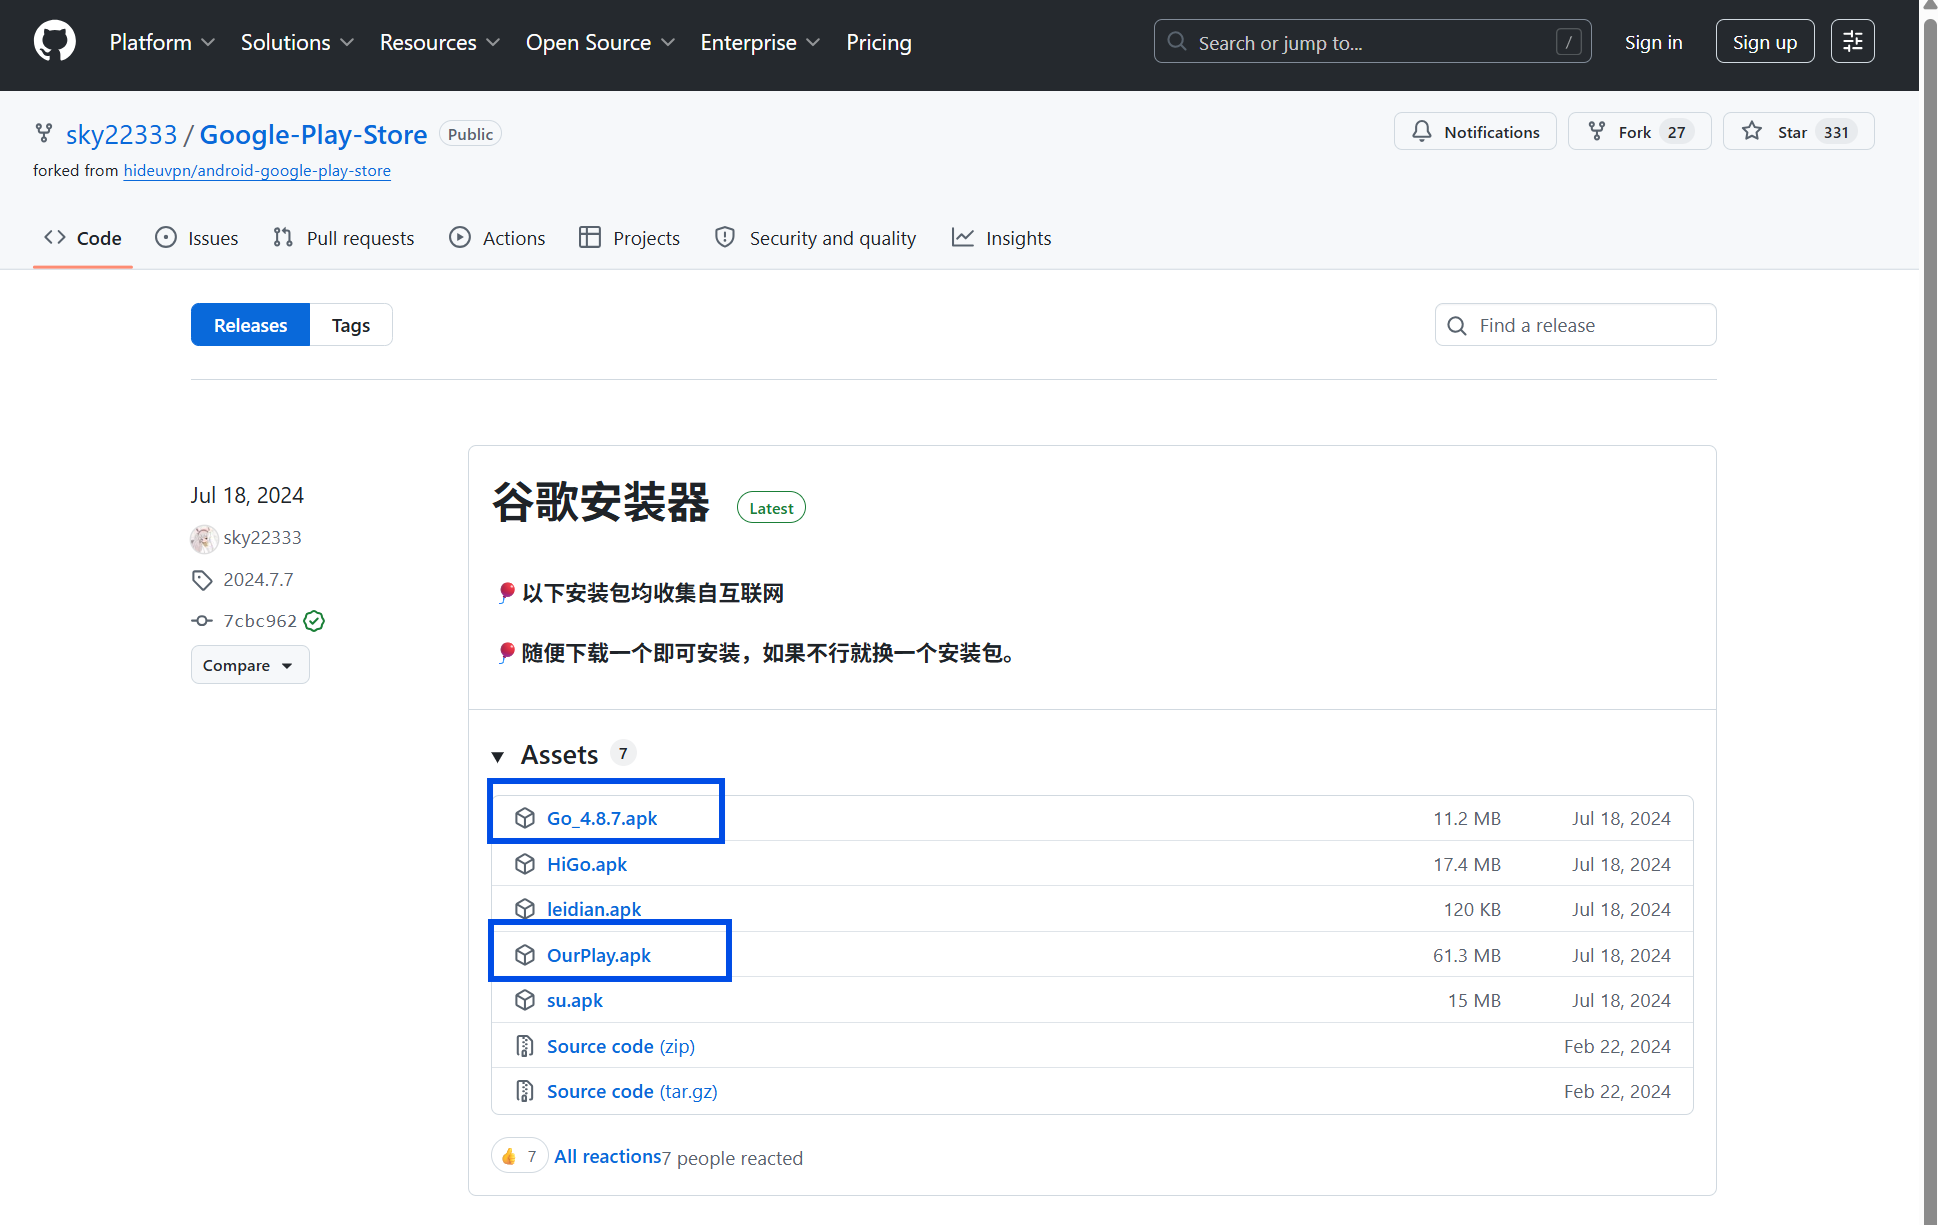Click the package icon beside su.apk

click(x=525, y=1000)
